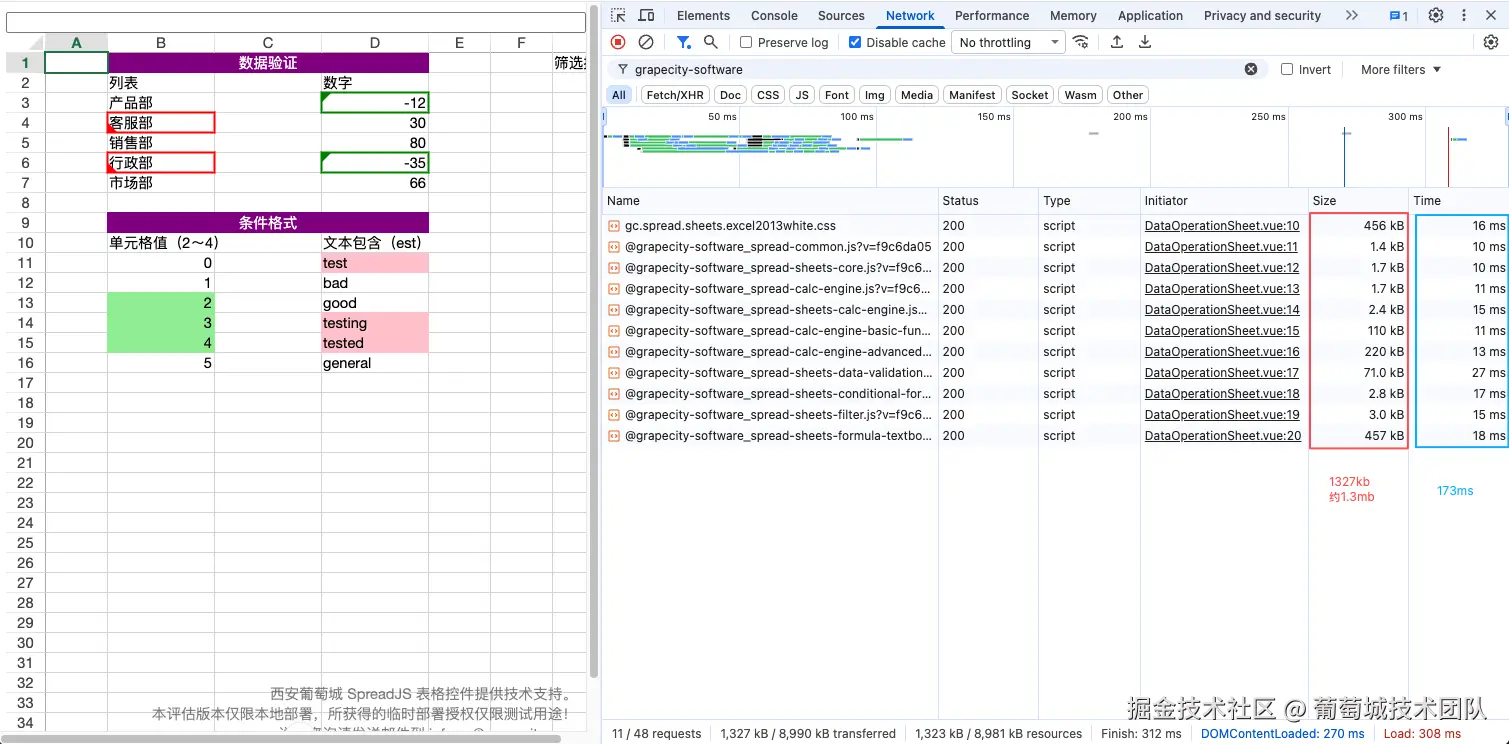Close the DevTools panel
The width and height of the screenshot is (1509, 744).
[1491, 15]
